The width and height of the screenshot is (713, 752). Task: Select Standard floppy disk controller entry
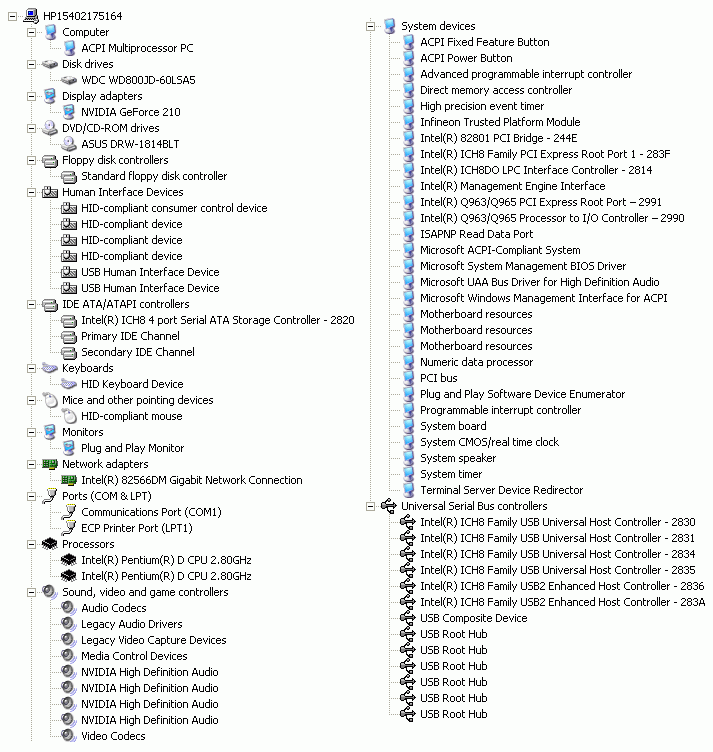pos(154,176)
